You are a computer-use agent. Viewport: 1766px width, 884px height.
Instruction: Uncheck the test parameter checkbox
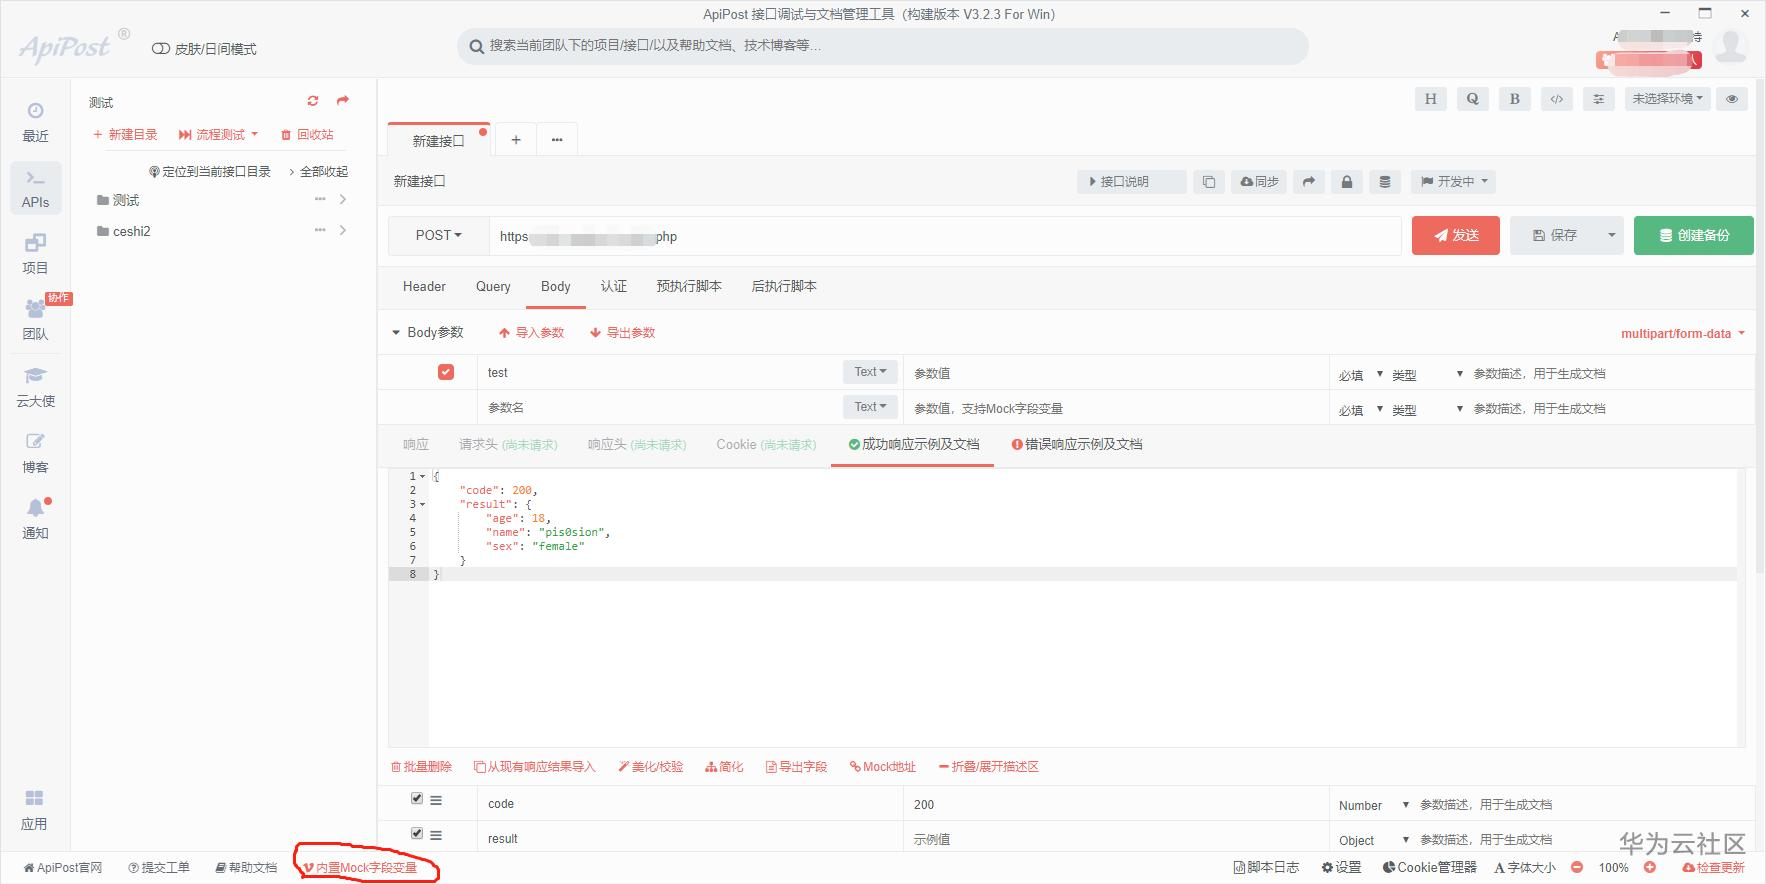click(446, 372)
